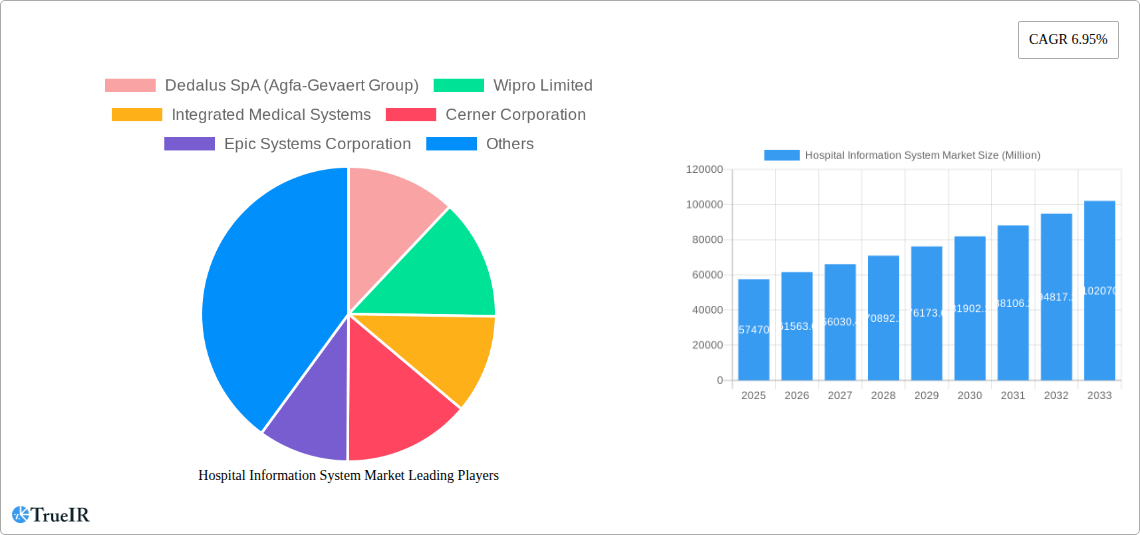
Task: Click Wipro Limited legend label
Action: (543, 86)
